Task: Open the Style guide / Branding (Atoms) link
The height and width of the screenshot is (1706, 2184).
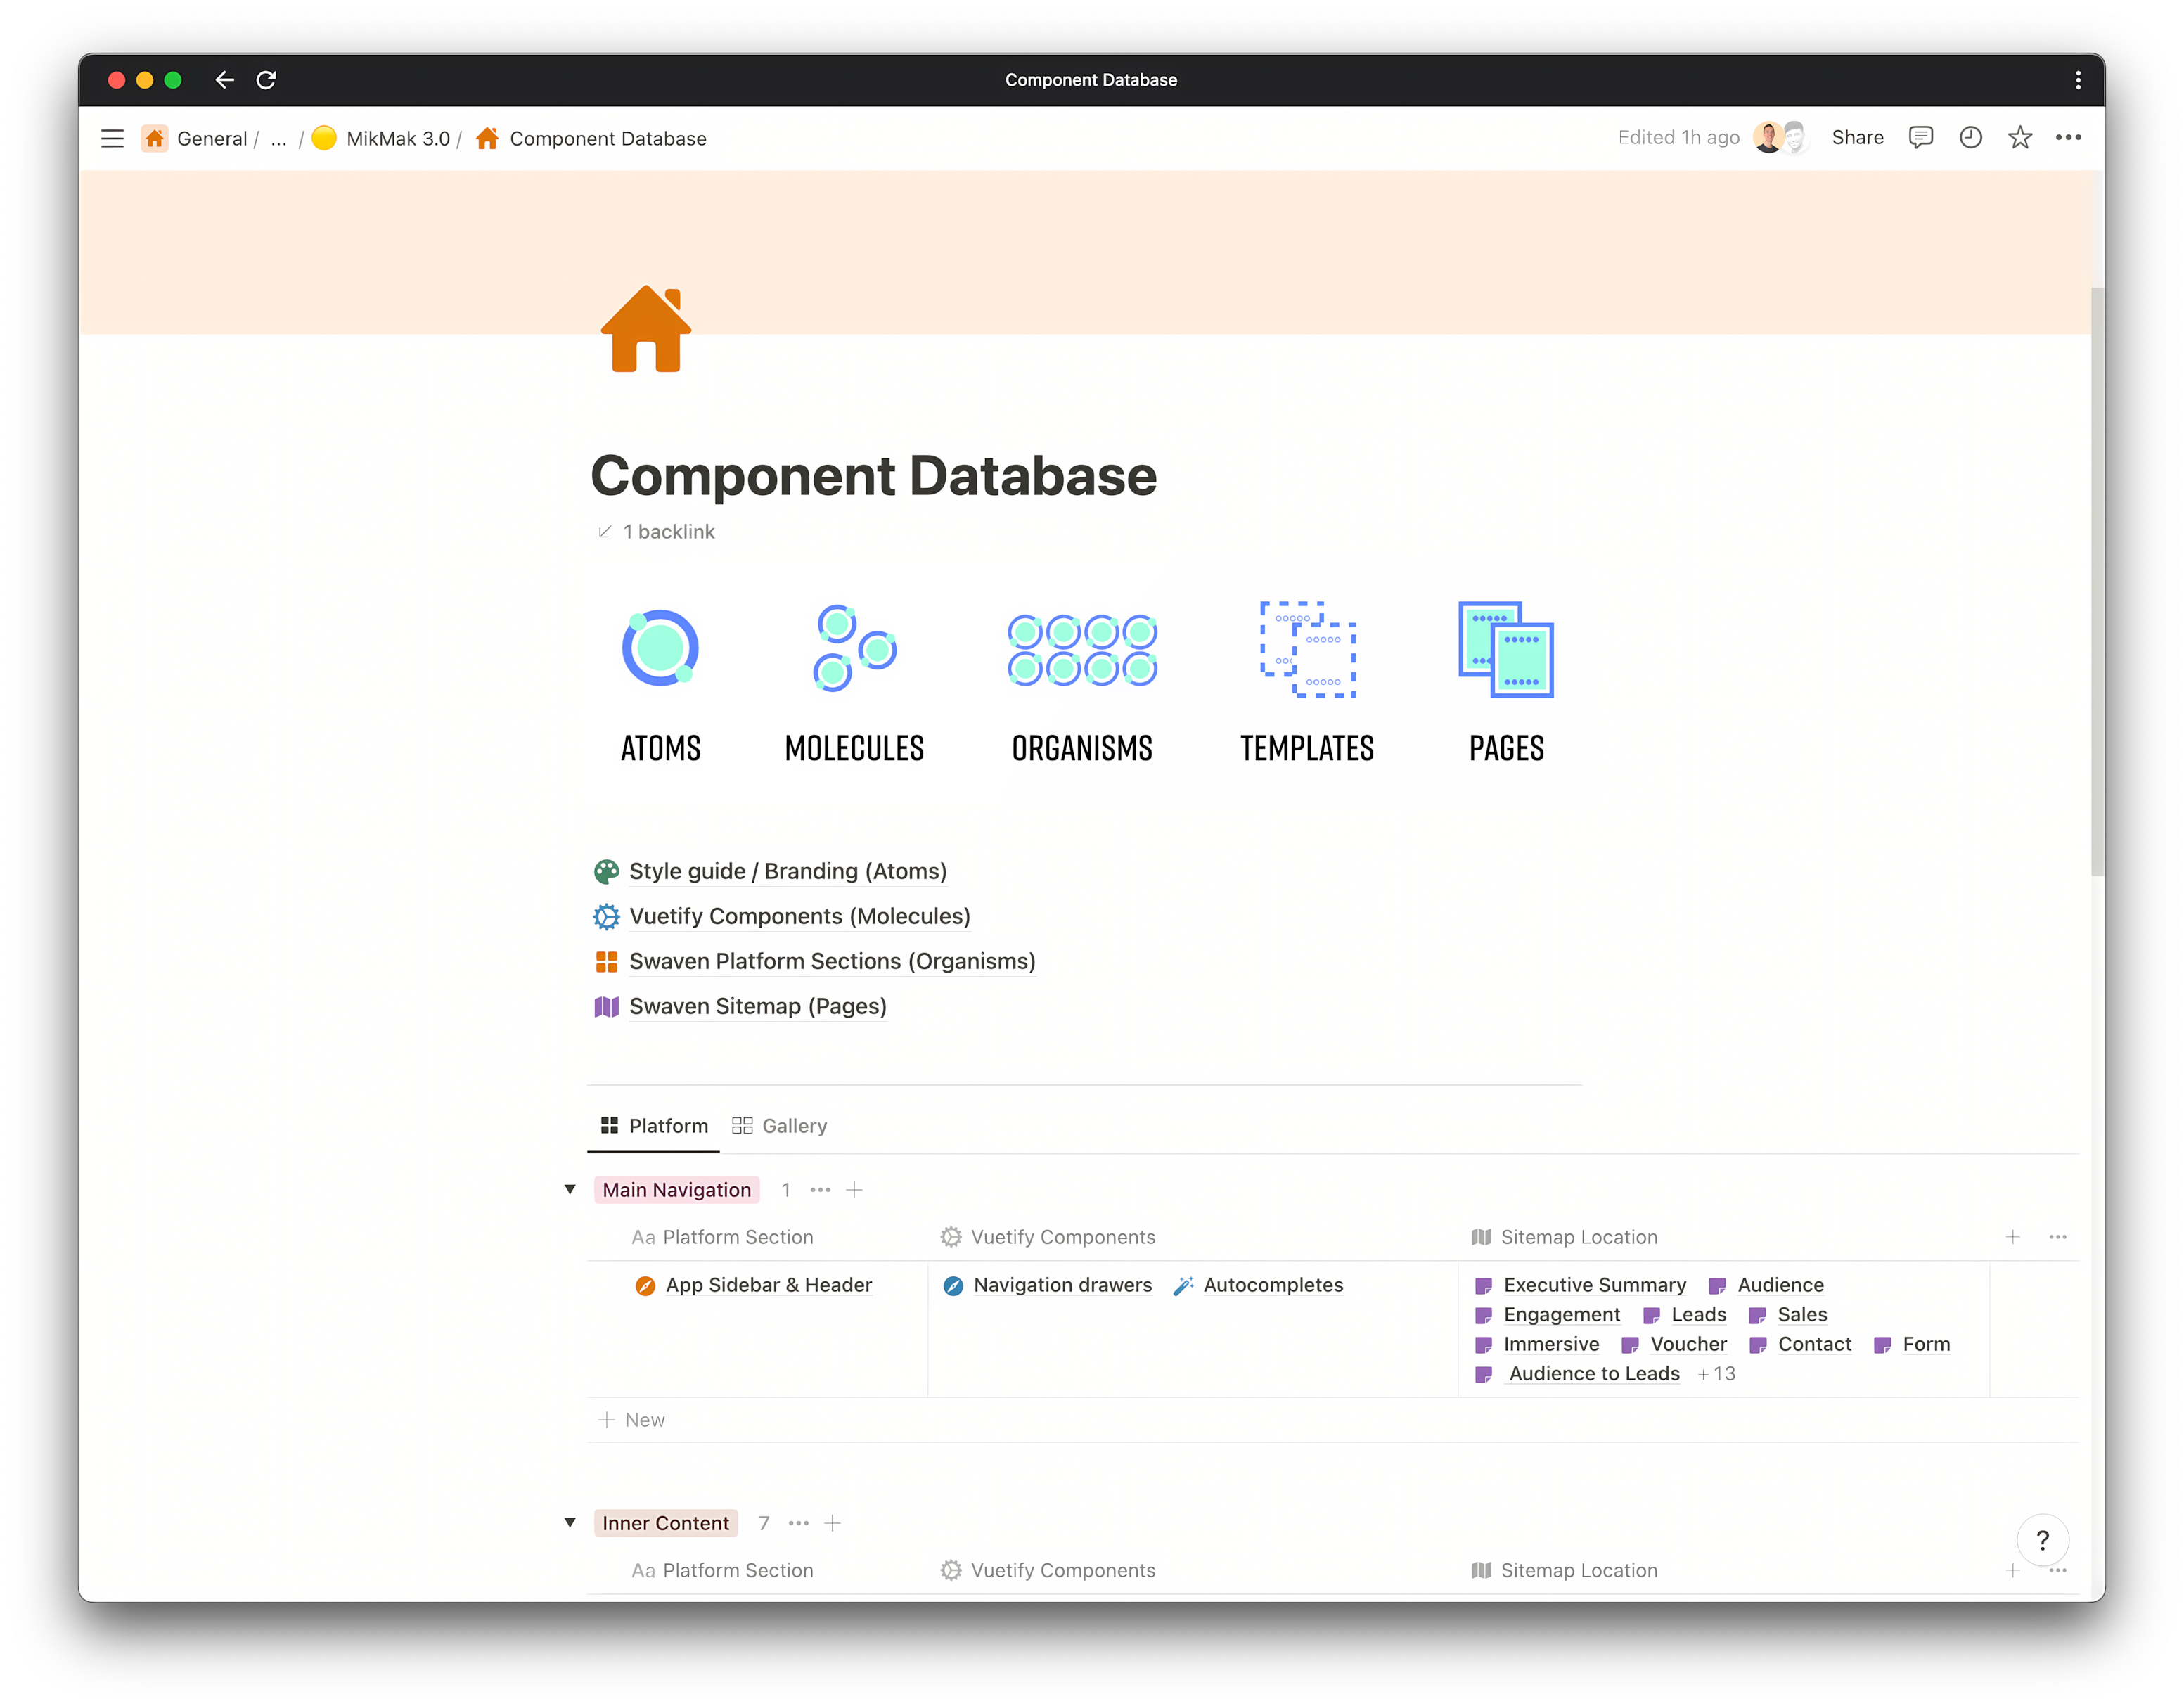Action: pyautogui.click(x=787, y=871)
